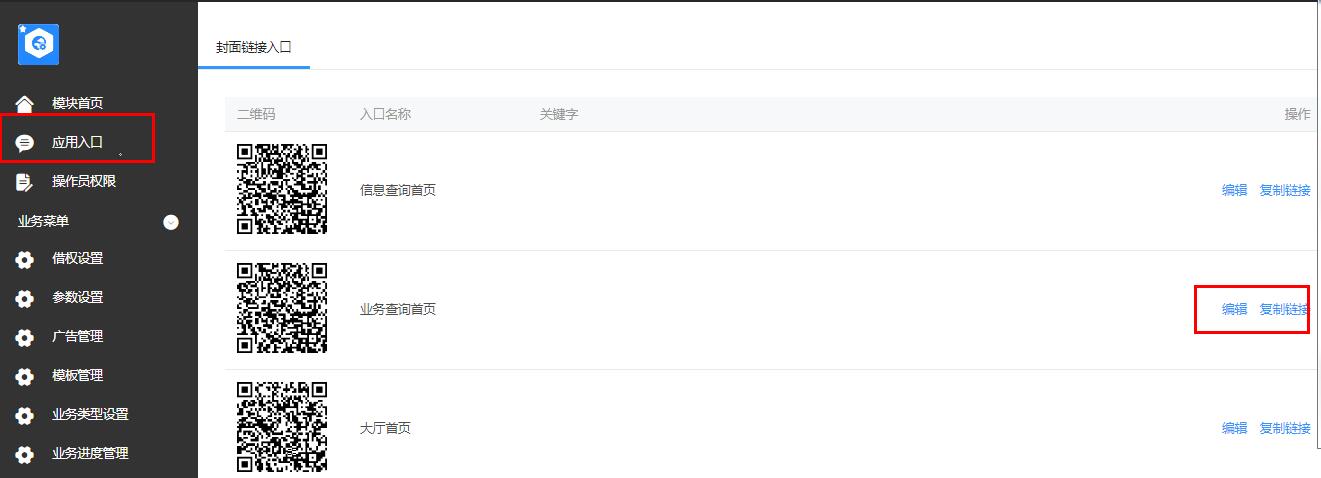Click the gear icon next to 业务类型设置
1321x478 pixels.
25,415
